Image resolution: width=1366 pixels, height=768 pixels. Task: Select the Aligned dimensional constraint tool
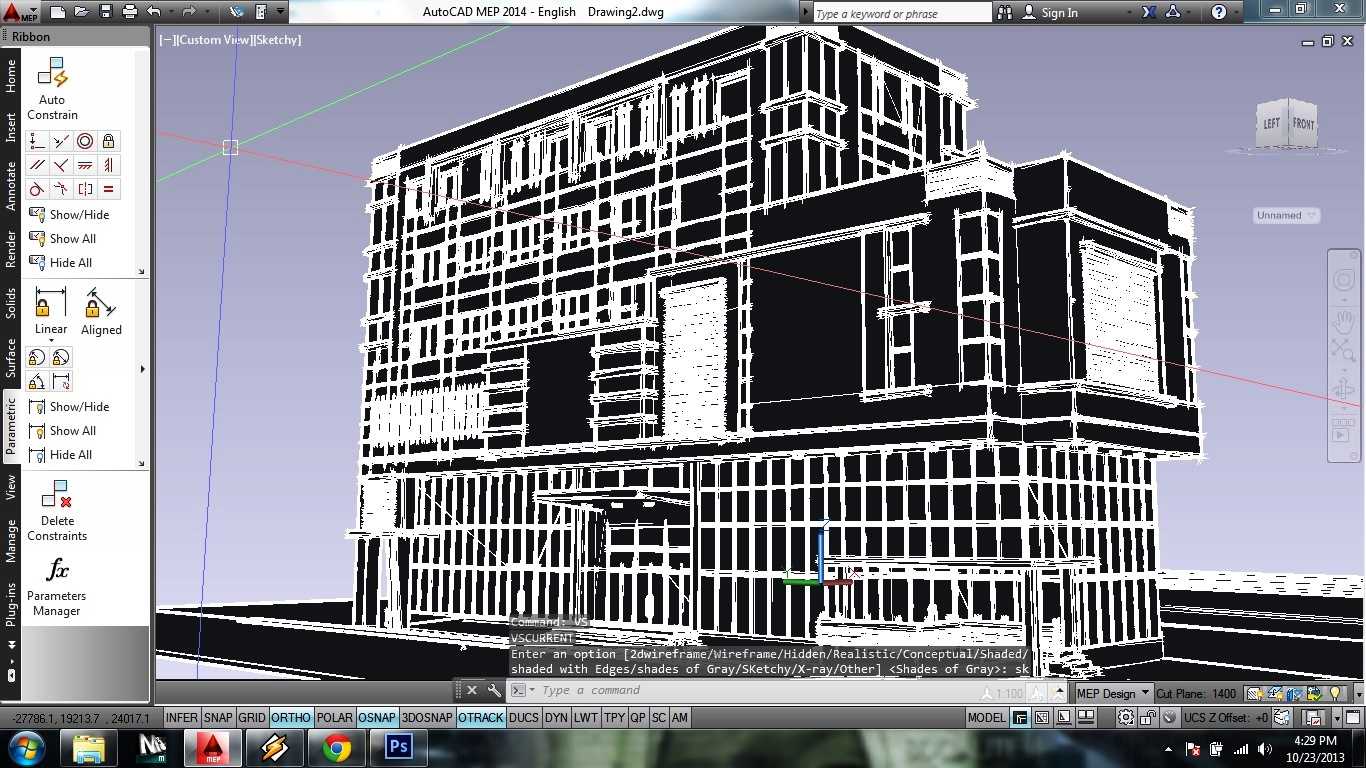(x=101, y=311)
